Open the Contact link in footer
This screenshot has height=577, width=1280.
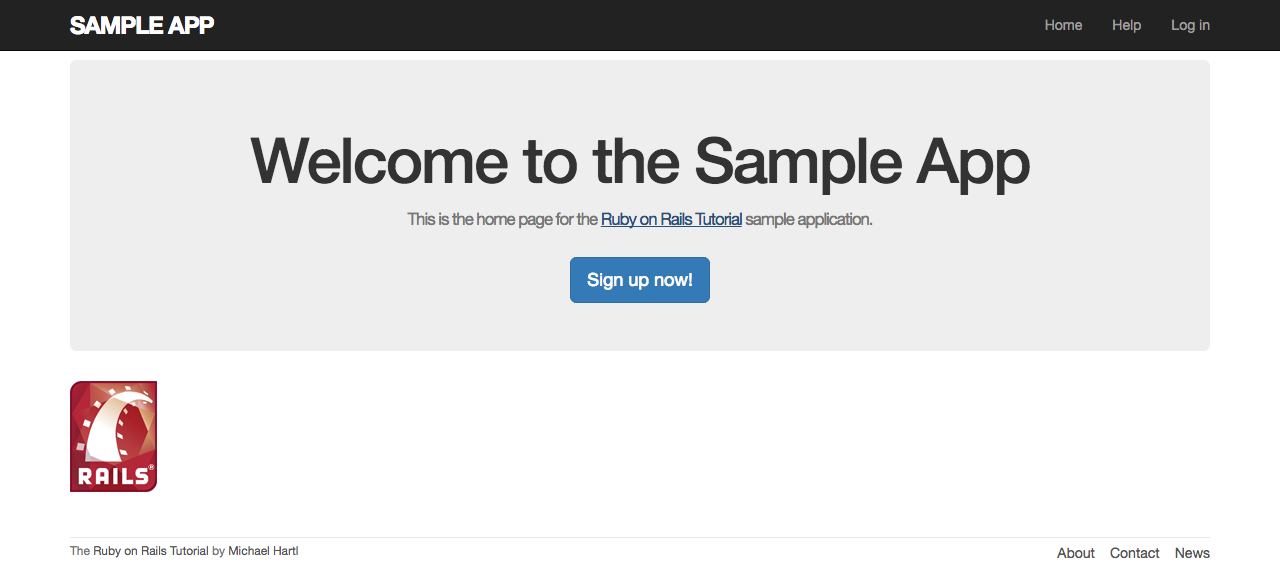point(1134,553)
